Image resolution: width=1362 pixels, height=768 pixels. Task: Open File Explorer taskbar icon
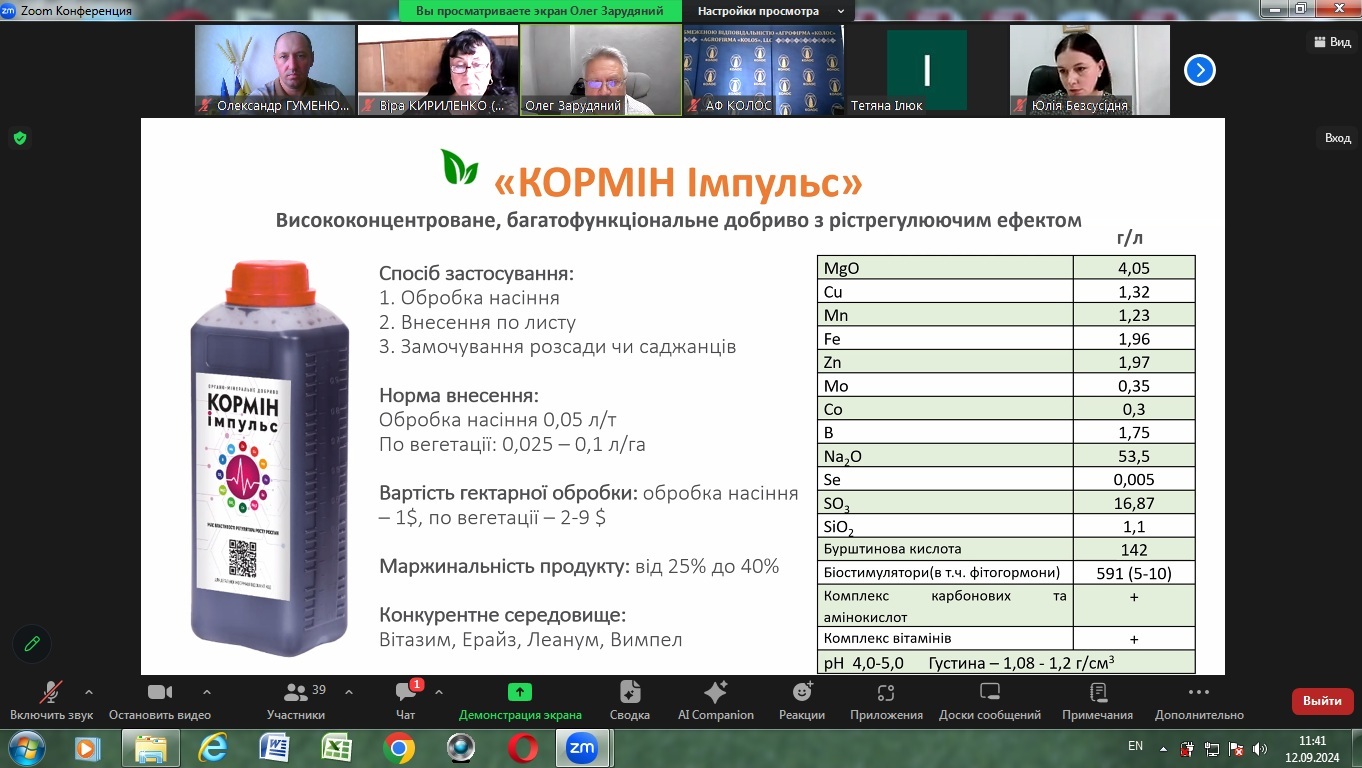[150, 748]
